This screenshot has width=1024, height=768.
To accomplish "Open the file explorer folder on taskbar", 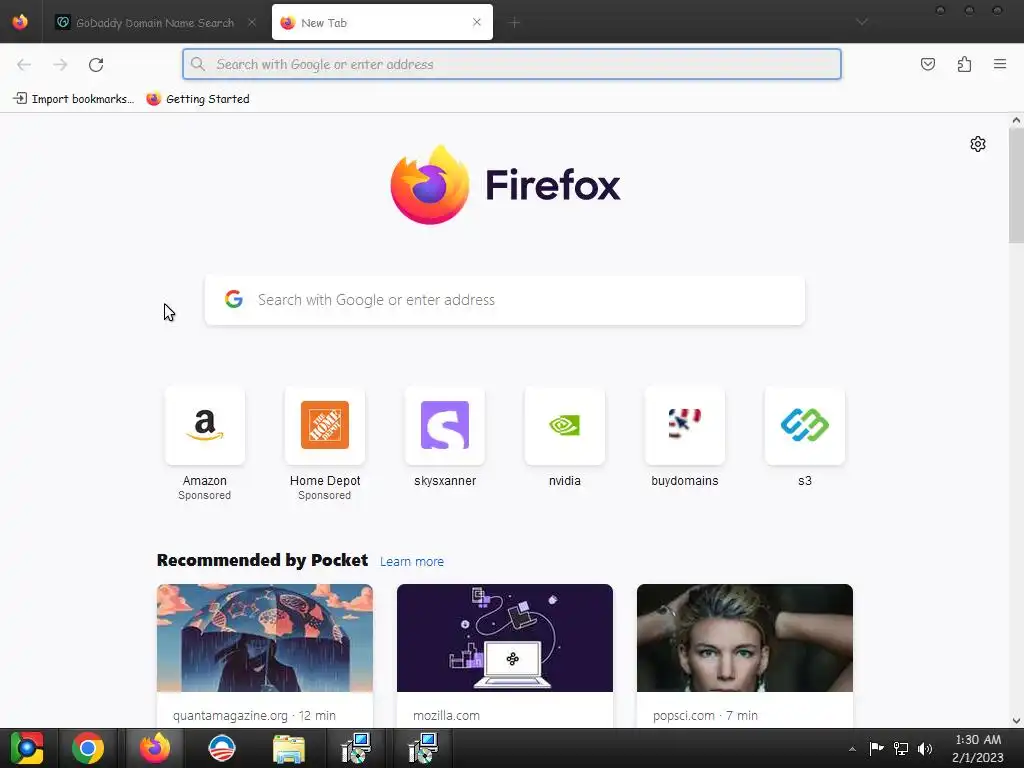I will tap(289, 748).
